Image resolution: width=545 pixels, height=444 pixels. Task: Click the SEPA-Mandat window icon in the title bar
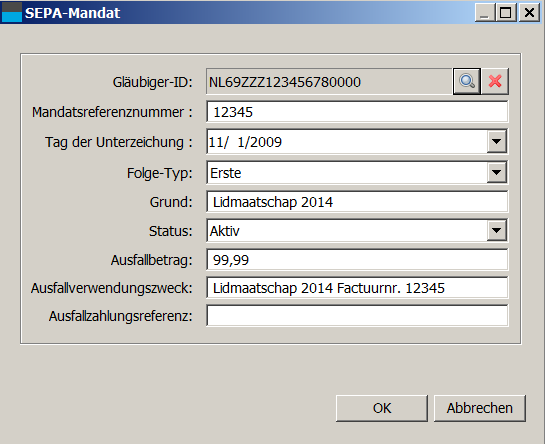12,13
